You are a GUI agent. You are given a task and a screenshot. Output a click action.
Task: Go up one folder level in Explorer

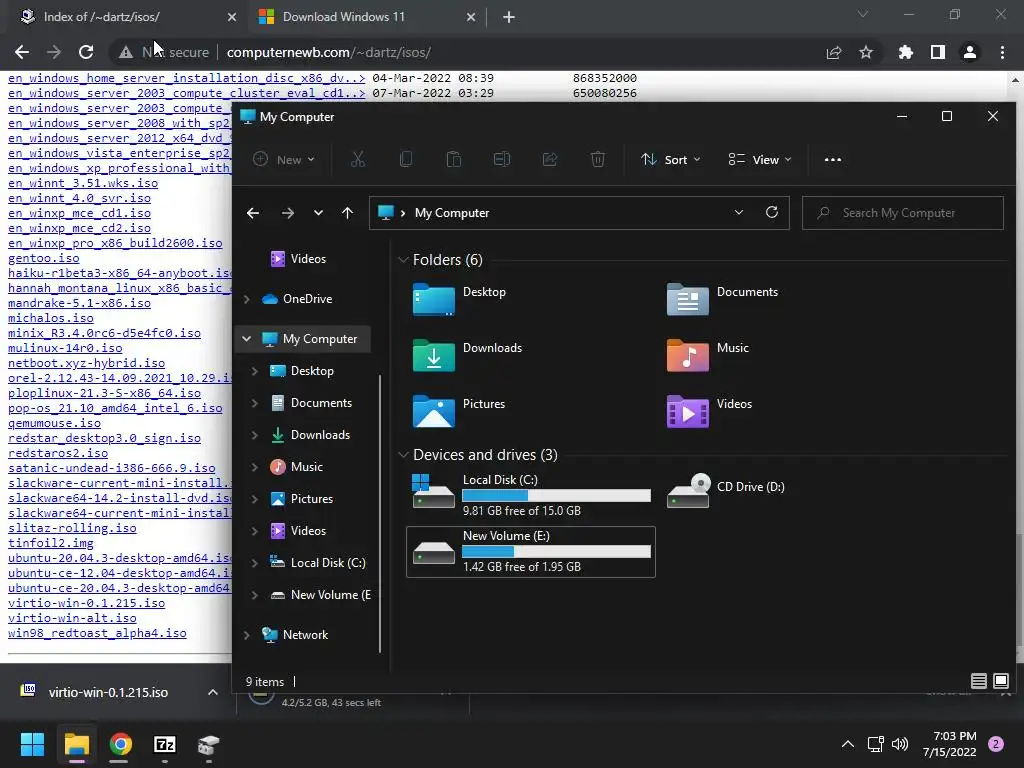point(347,213)
